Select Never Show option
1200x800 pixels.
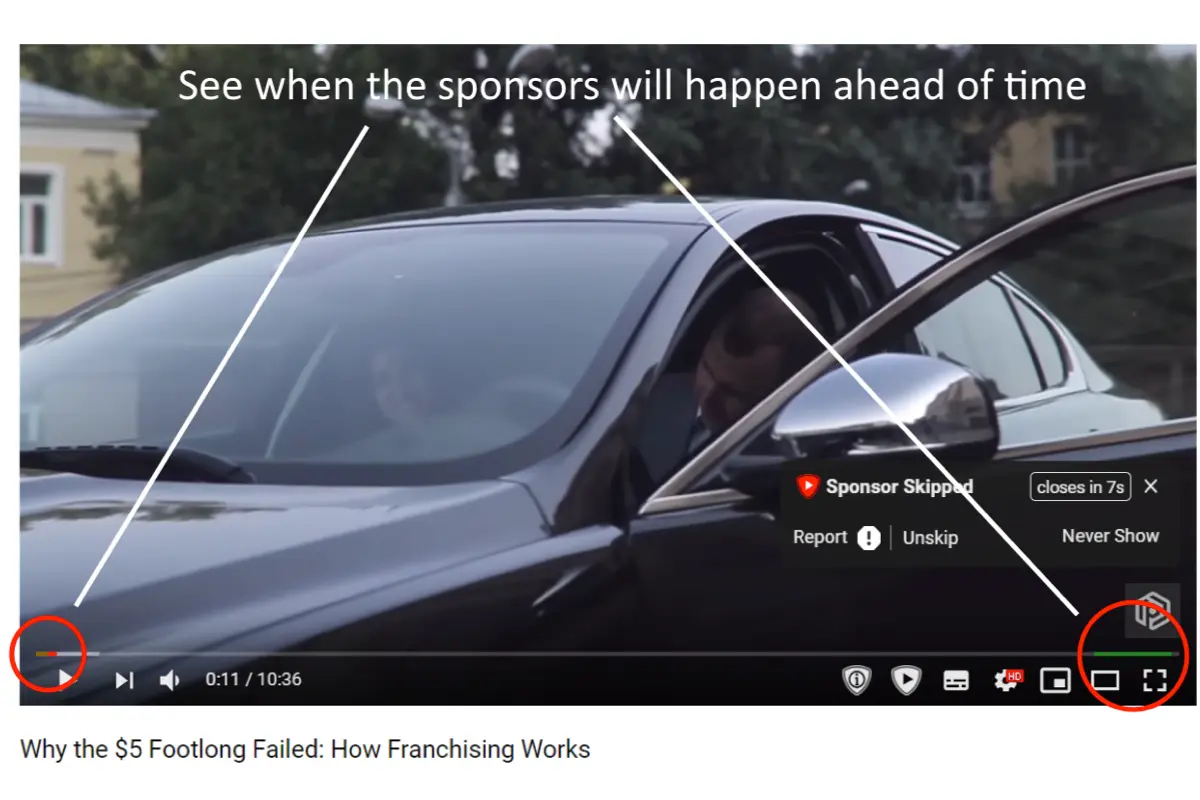click(x=1110, y=536)
